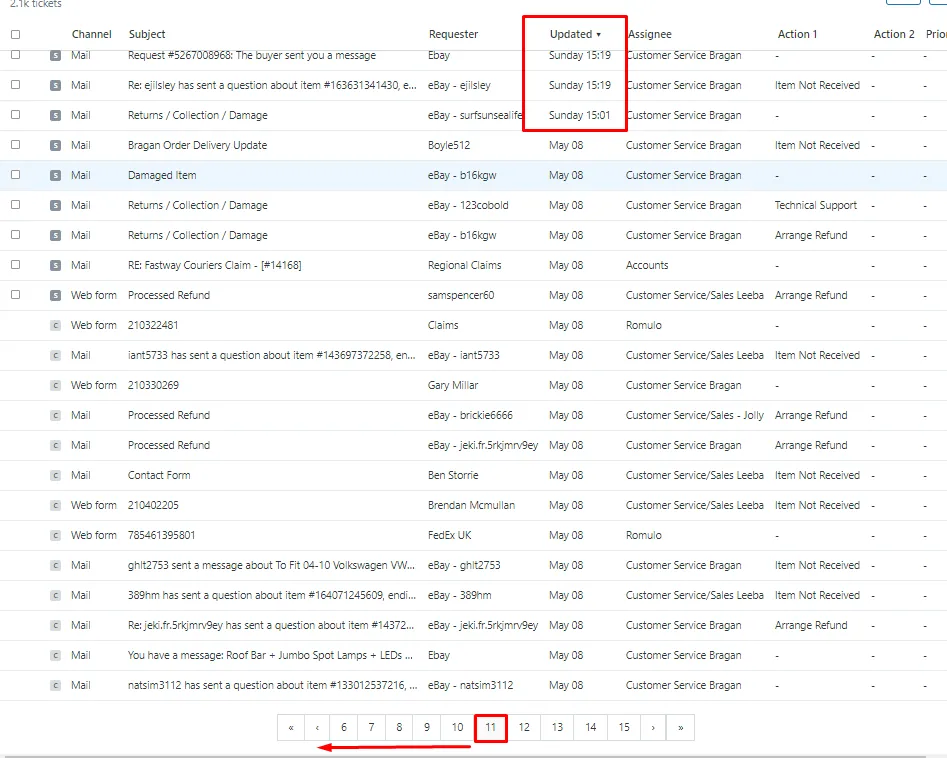Go to next page with right arrow

point(653,727)
